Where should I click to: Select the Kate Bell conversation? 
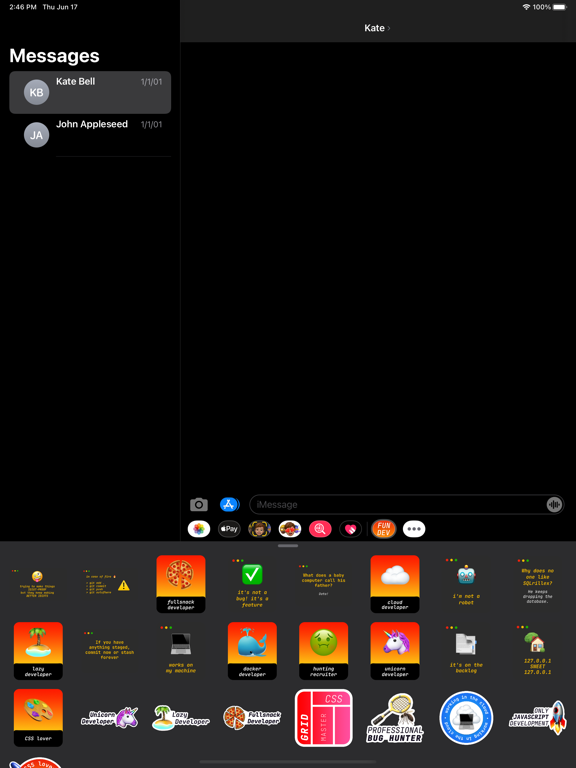pyautogui.click(x=90, y=93)
